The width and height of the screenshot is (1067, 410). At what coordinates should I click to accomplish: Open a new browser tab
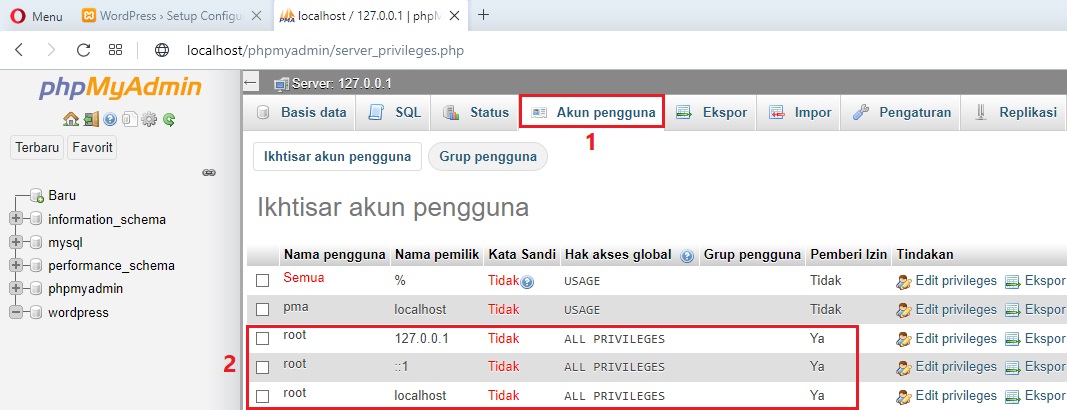[x=484, y=15]
